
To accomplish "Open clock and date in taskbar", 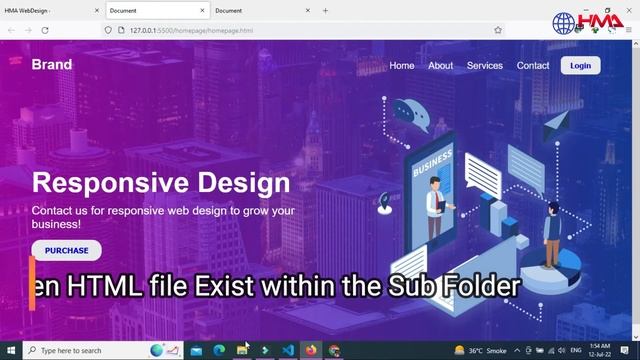I will [x=600, y=351].
